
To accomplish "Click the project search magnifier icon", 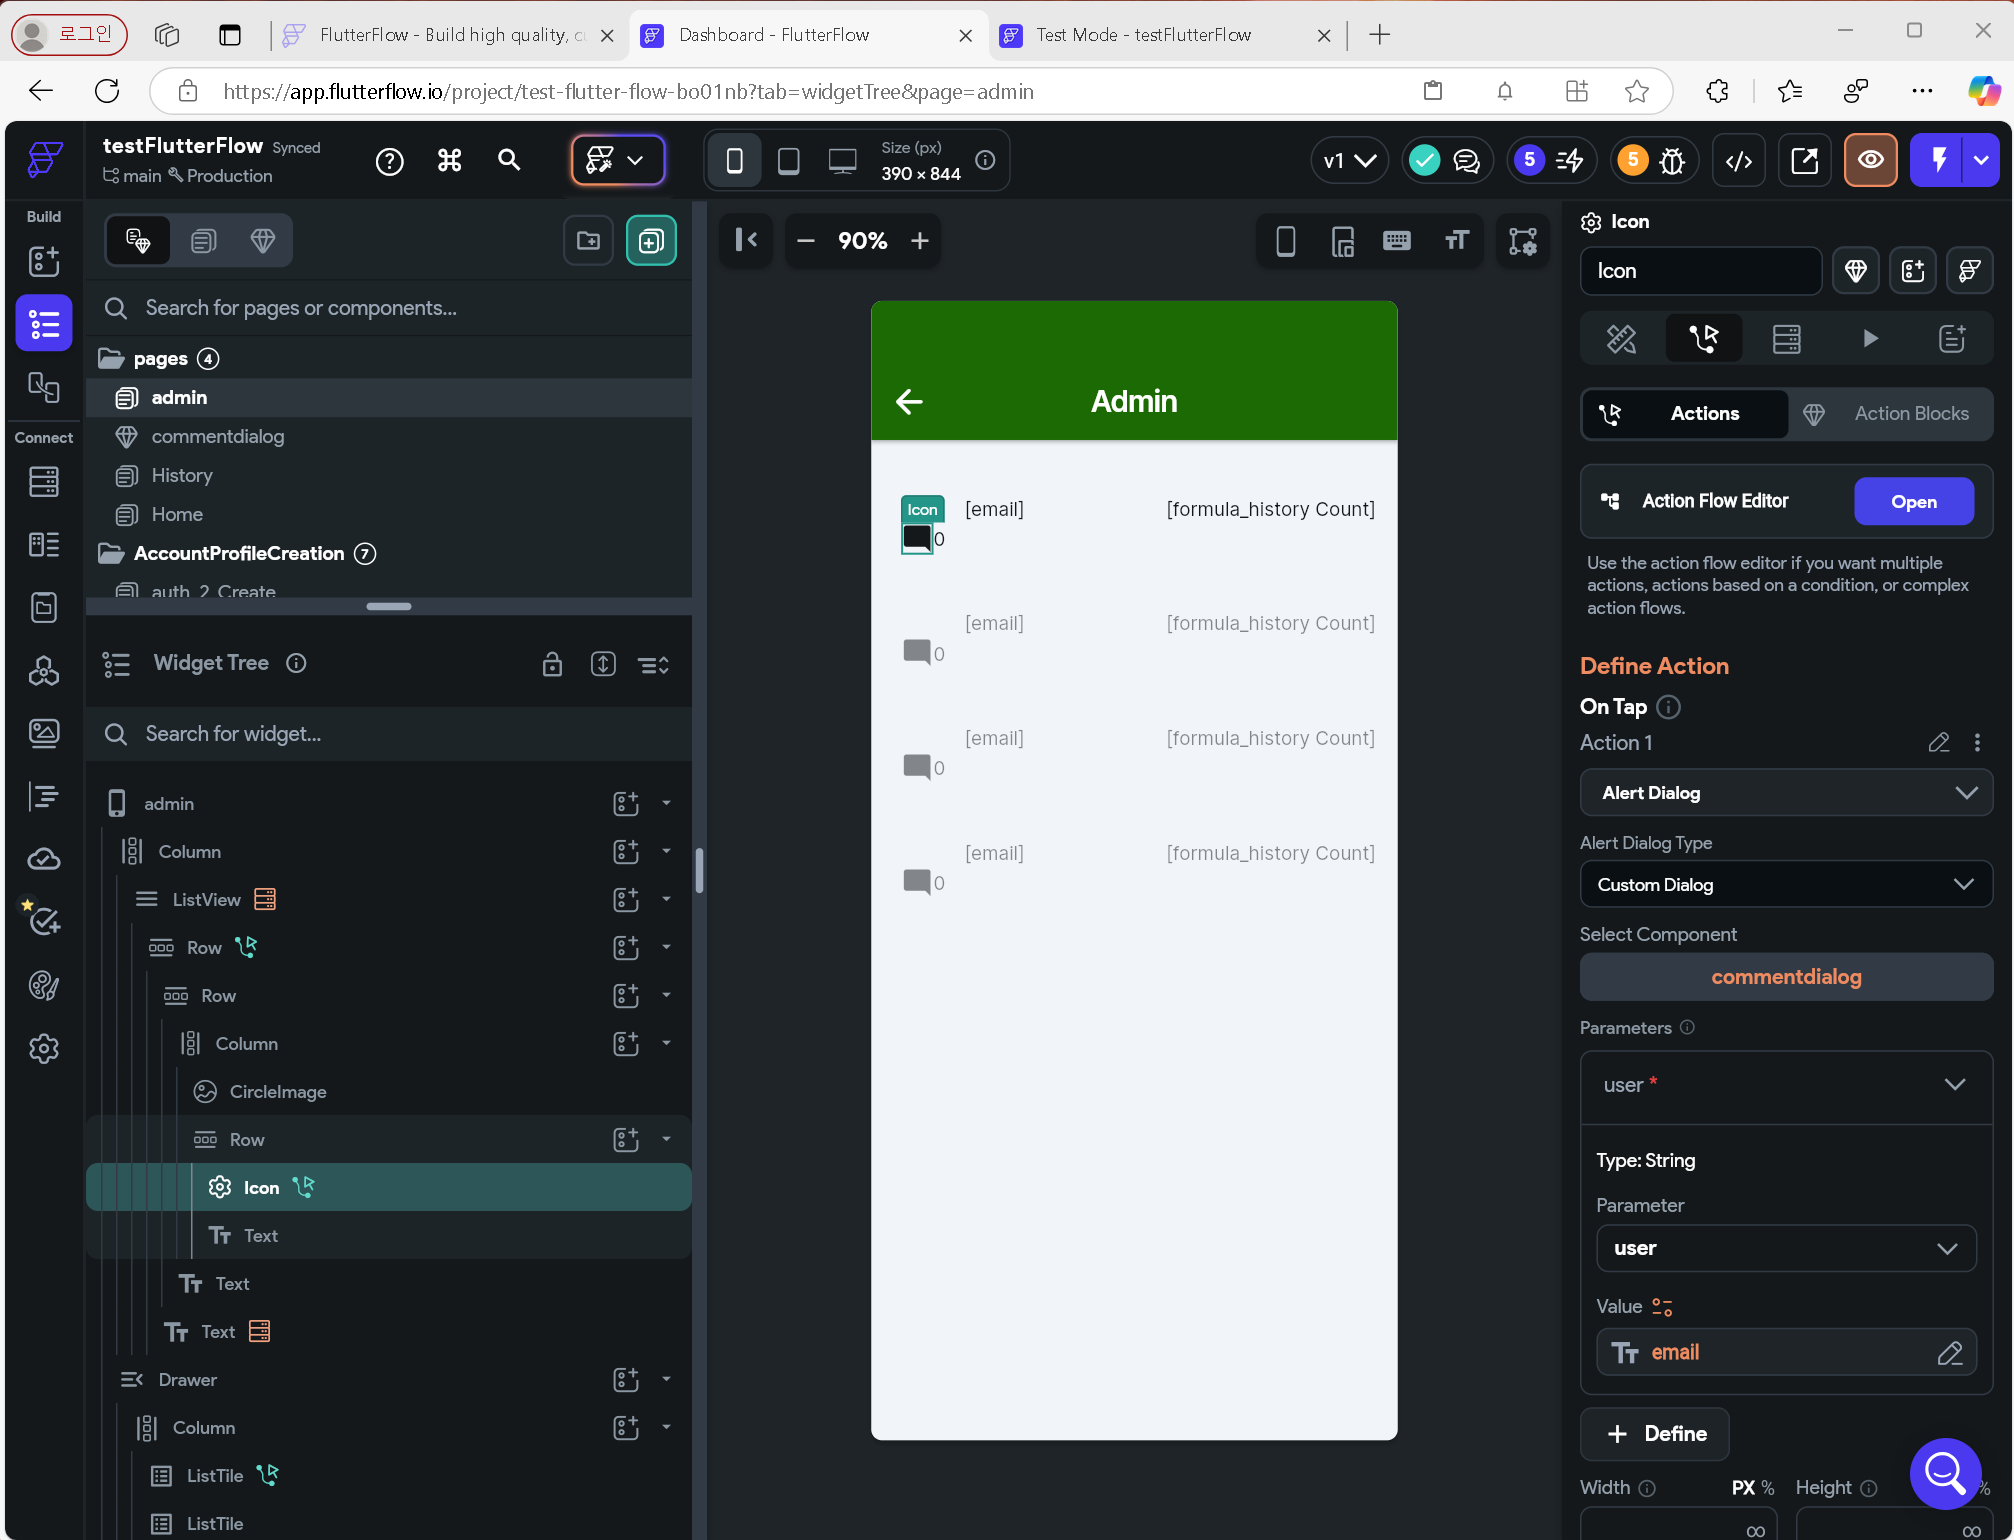I will 509,160.
